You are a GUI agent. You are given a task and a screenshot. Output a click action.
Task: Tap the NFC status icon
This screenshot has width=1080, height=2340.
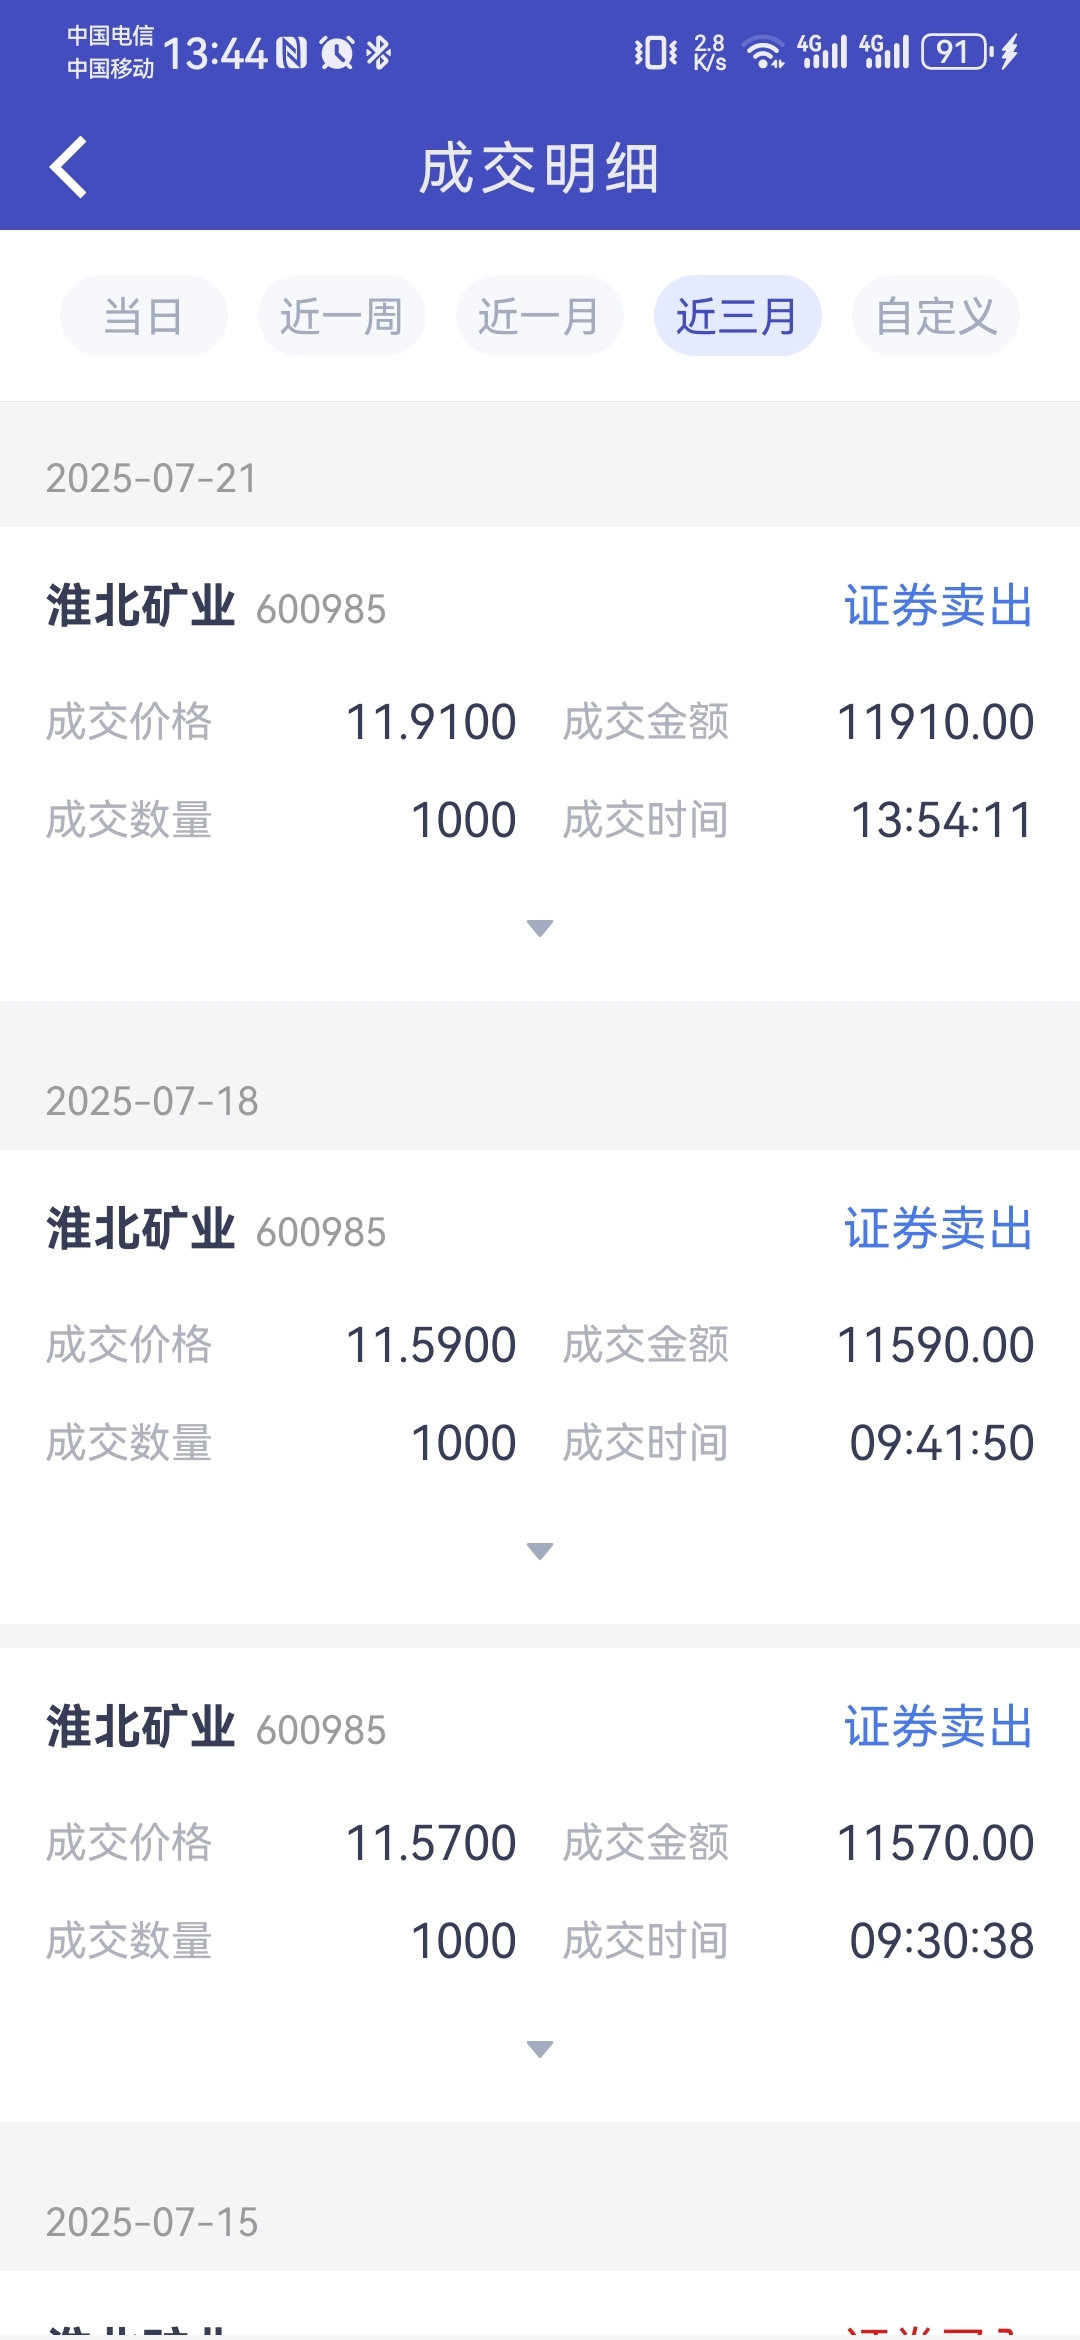[292, 52]
